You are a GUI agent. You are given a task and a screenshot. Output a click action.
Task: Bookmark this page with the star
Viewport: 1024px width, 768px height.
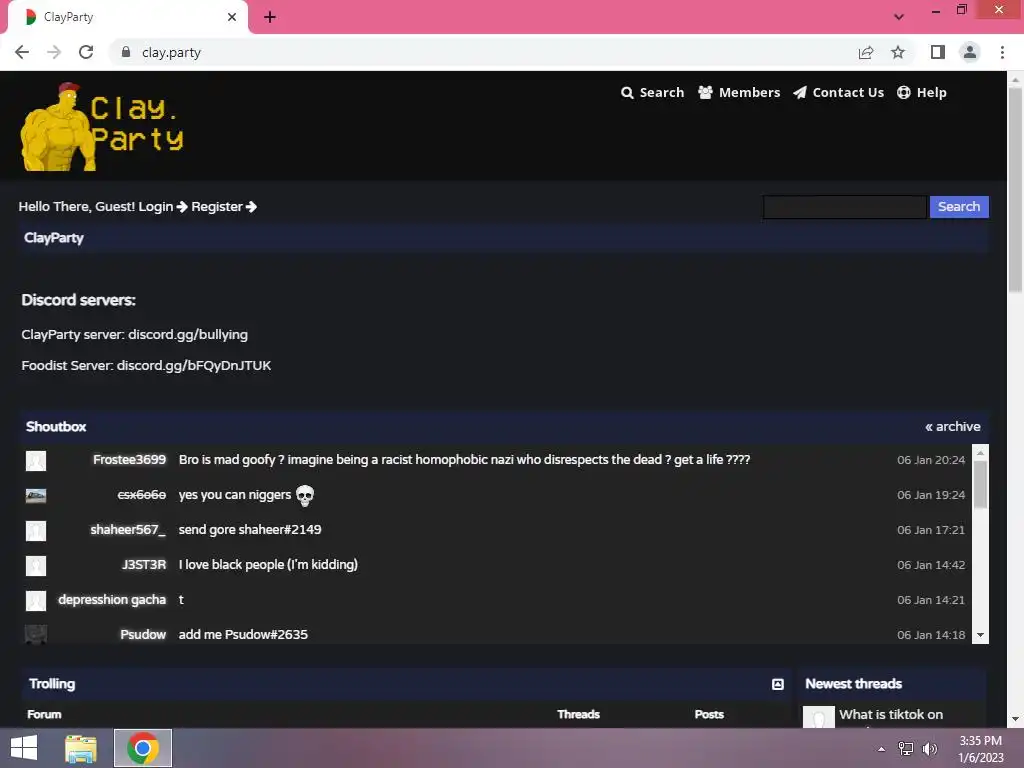click(x=898, y=52)
